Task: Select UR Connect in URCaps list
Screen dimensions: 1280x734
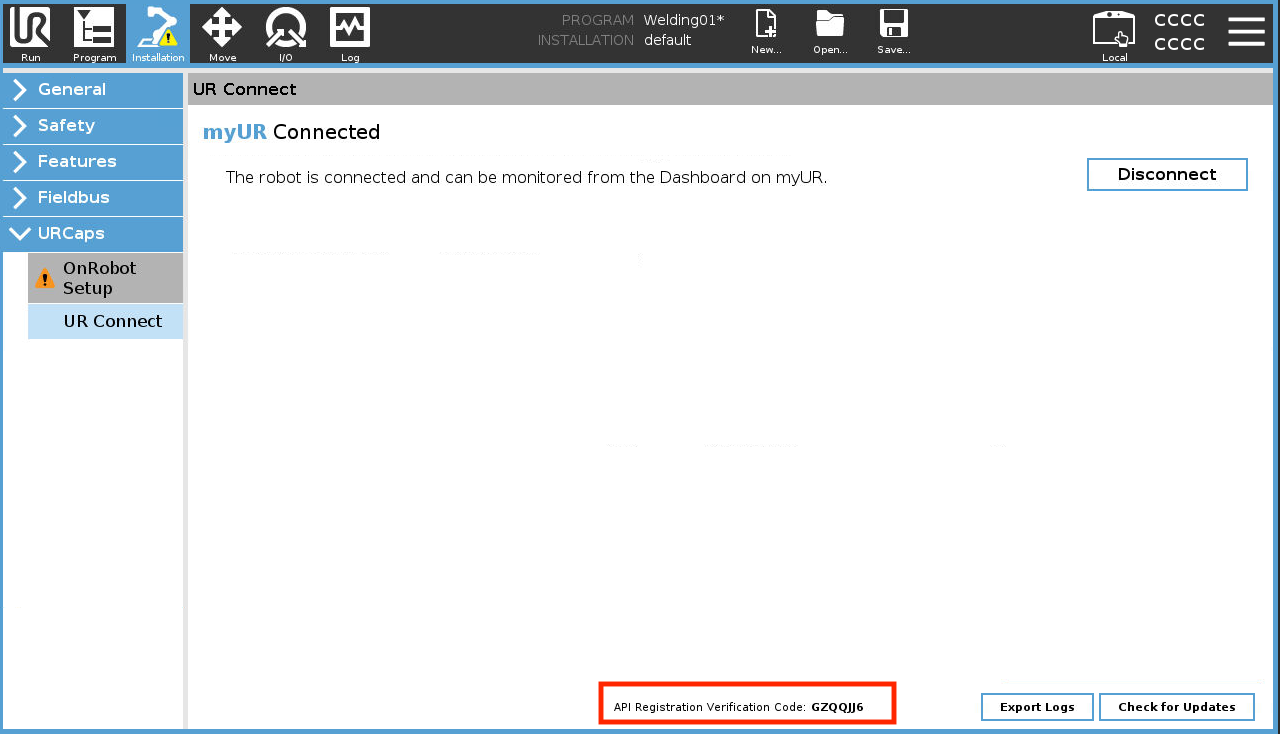Action: coord(105,322)
